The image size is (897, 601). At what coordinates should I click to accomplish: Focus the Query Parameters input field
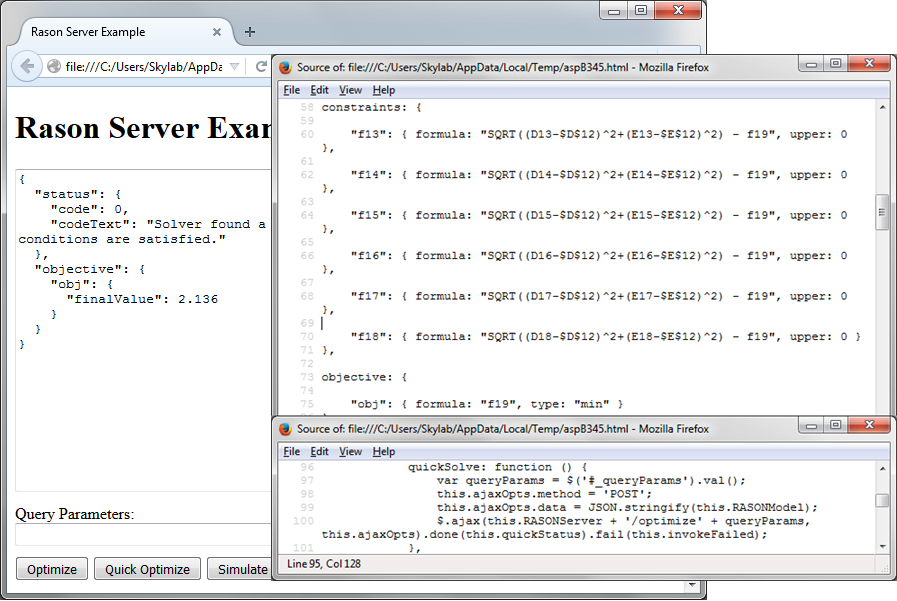(143, 535)
